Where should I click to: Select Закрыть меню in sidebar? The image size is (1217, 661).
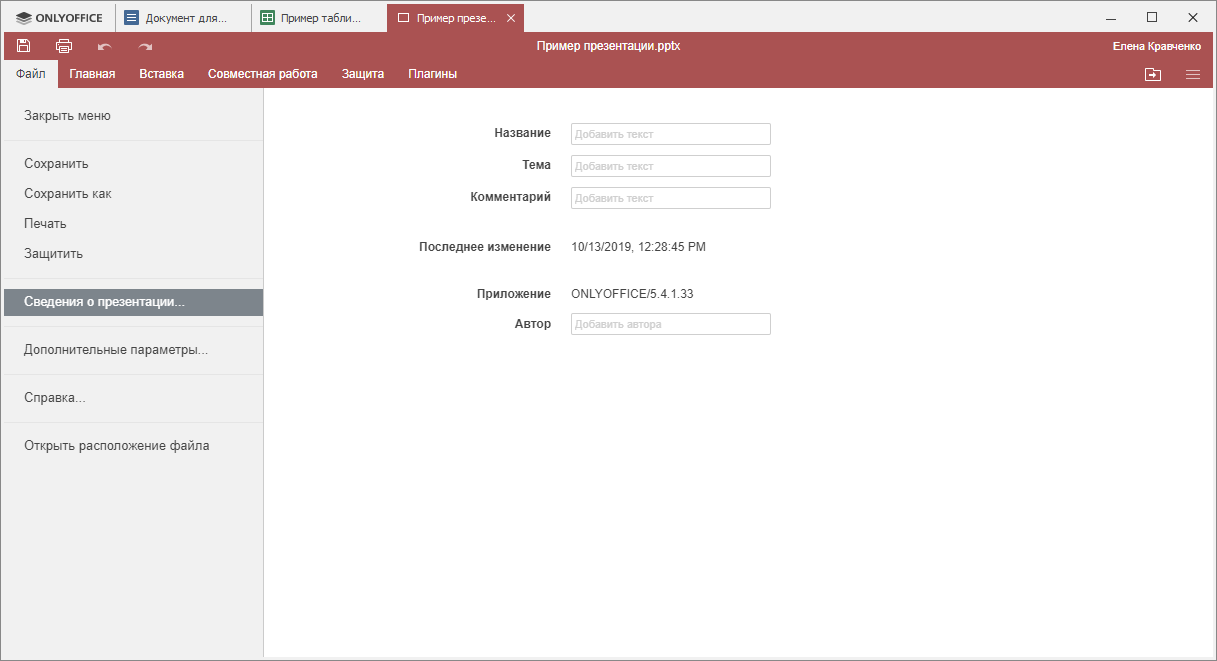pyautogui.click(x=67, y=116)
